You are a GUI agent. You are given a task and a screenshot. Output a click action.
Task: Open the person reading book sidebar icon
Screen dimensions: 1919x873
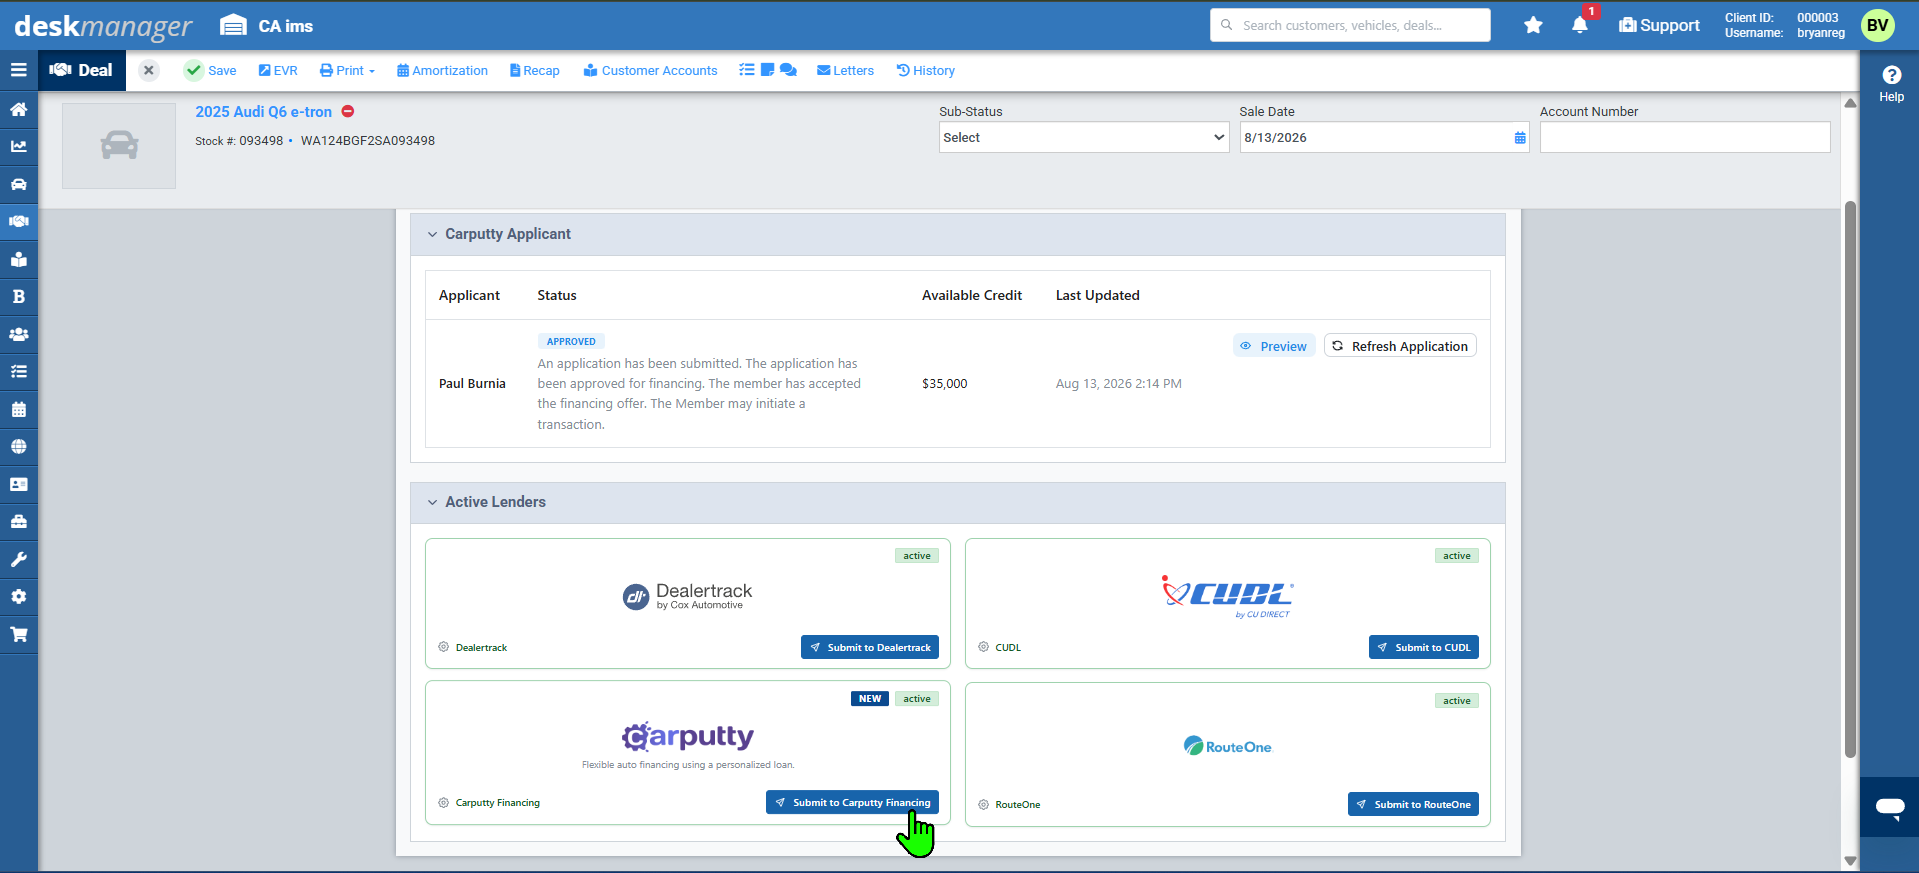point(18,259)
